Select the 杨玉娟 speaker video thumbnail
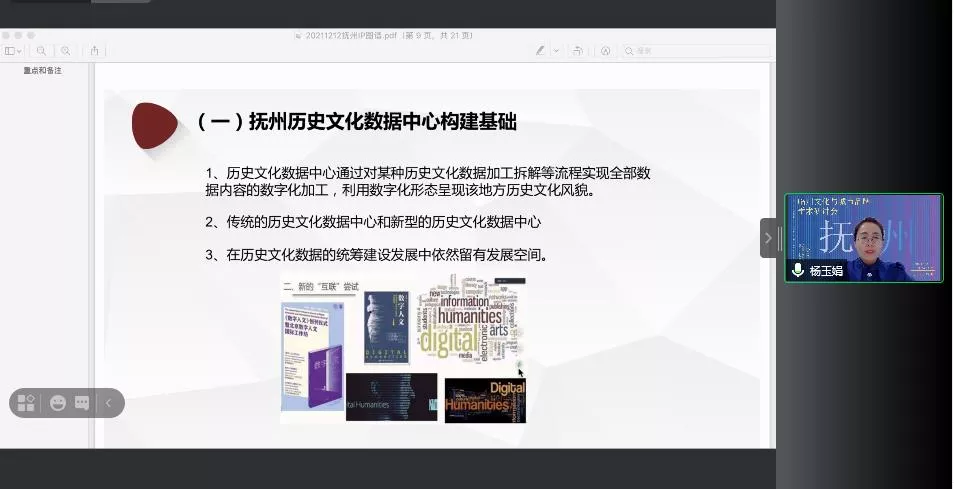The width and height of the screenshot is (954, 489). pyautogui.click(x=864, y=238)
